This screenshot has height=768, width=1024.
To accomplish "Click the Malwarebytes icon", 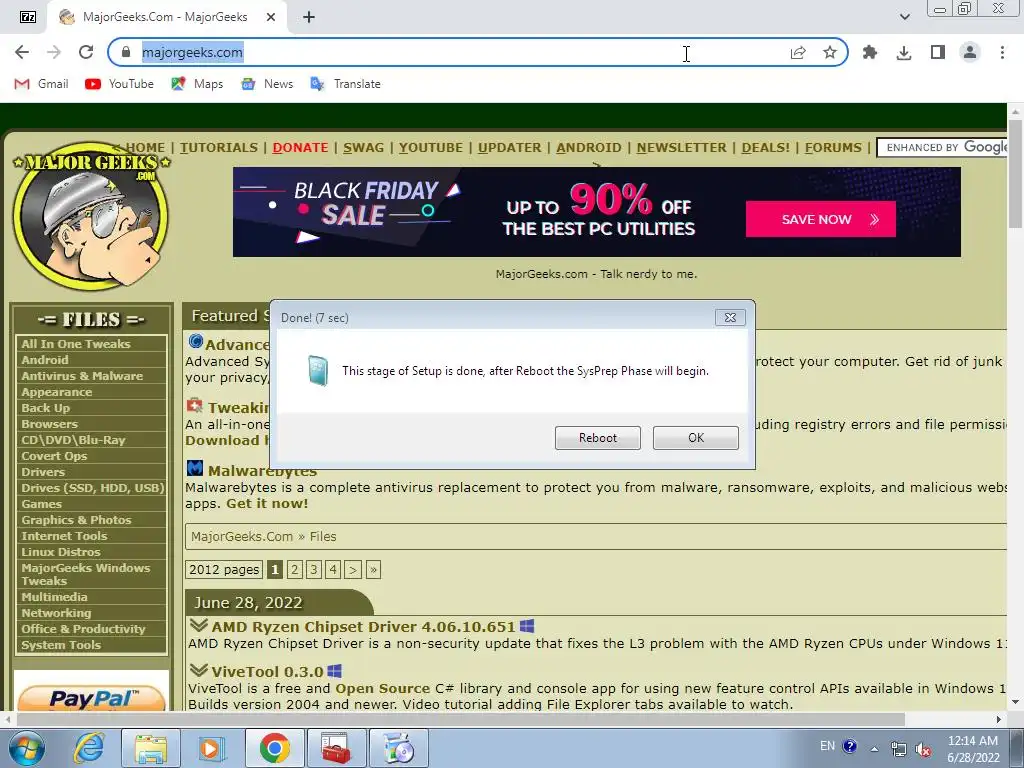I will tap(195, 468).
